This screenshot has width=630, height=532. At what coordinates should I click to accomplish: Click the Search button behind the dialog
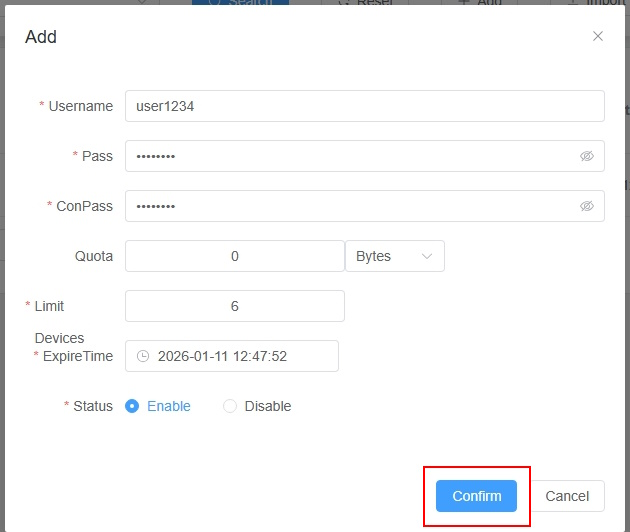click(240, 3)
